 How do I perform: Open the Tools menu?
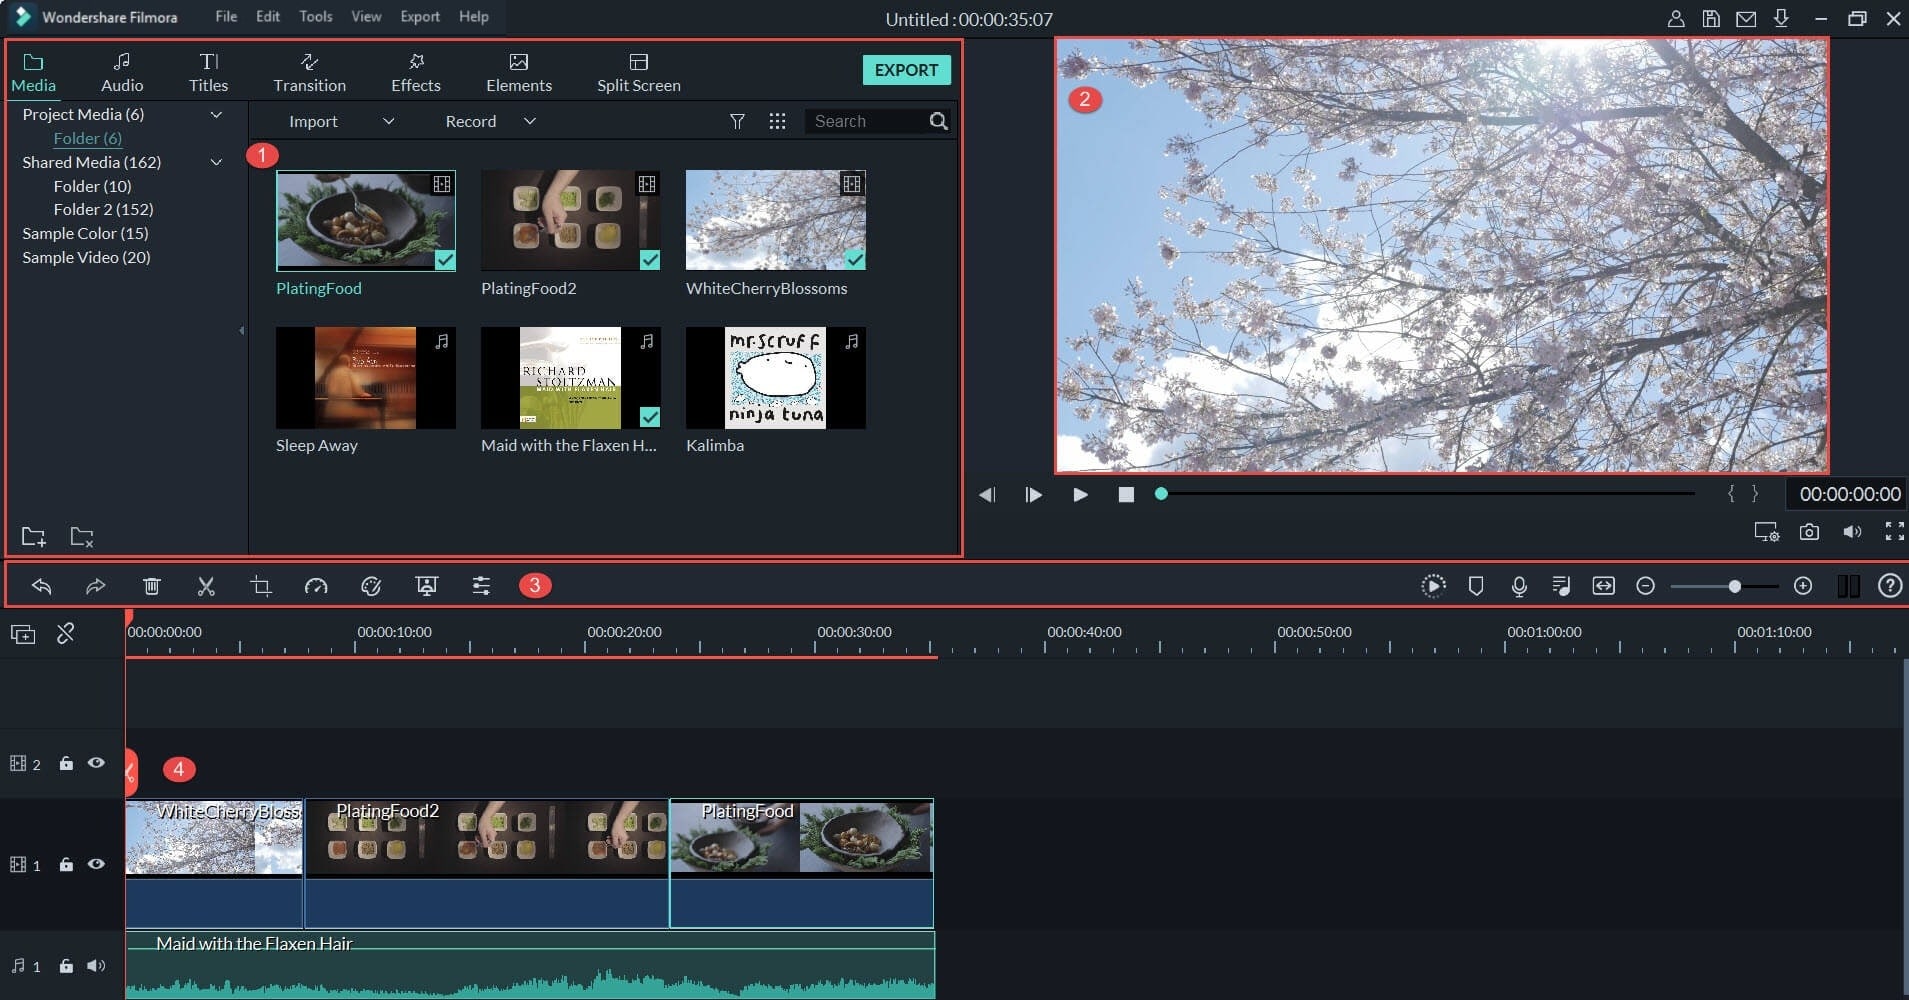(x=315, y=16)
